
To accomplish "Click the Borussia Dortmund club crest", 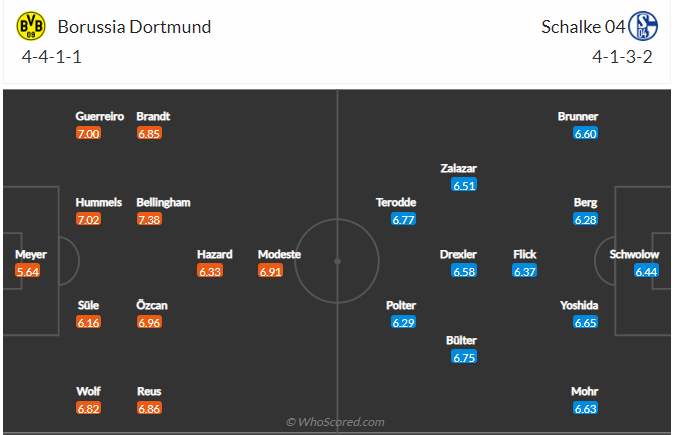I will pyautogui.click(x=32, y=27).
